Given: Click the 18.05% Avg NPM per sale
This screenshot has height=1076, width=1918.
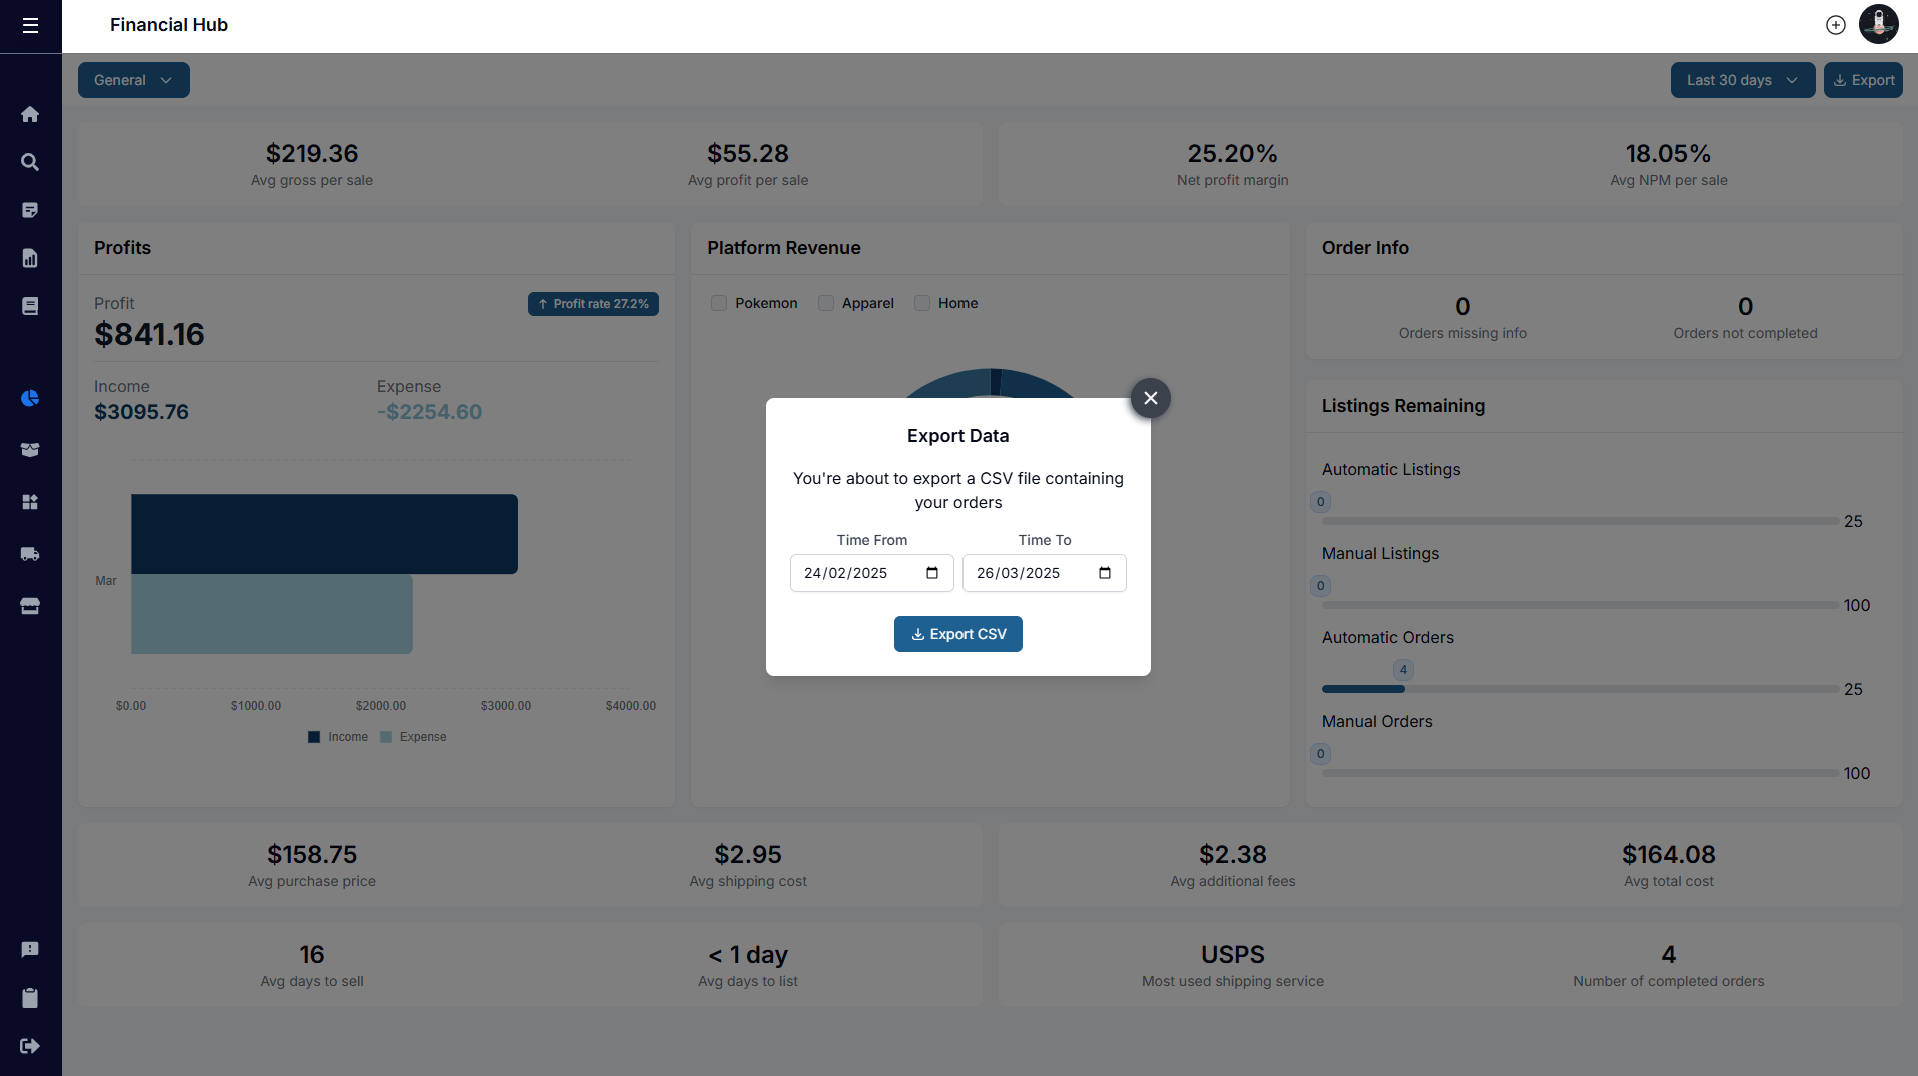Looking at the screenshot, I should click(x=1668, y=154).
